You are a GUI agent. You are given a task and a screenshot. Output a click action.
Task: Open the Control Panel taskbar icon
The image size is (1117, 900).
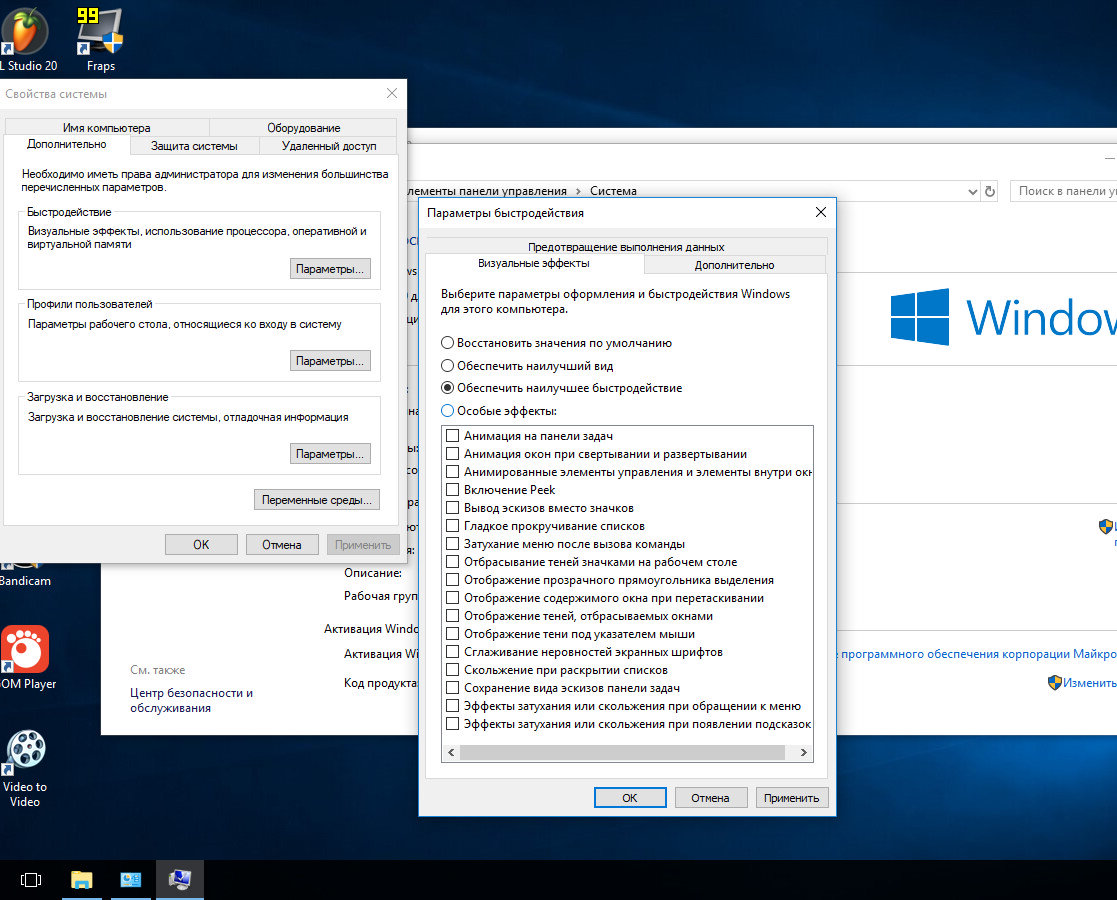[130, 880]
